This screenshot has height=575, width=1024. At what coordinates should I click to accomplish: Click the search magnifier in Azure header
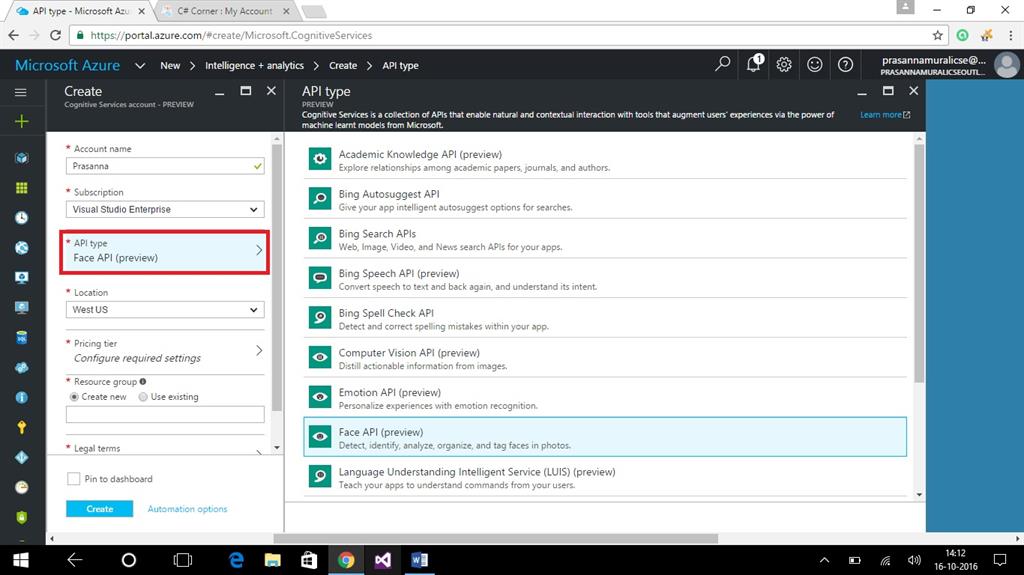click(x=722, y=64)
